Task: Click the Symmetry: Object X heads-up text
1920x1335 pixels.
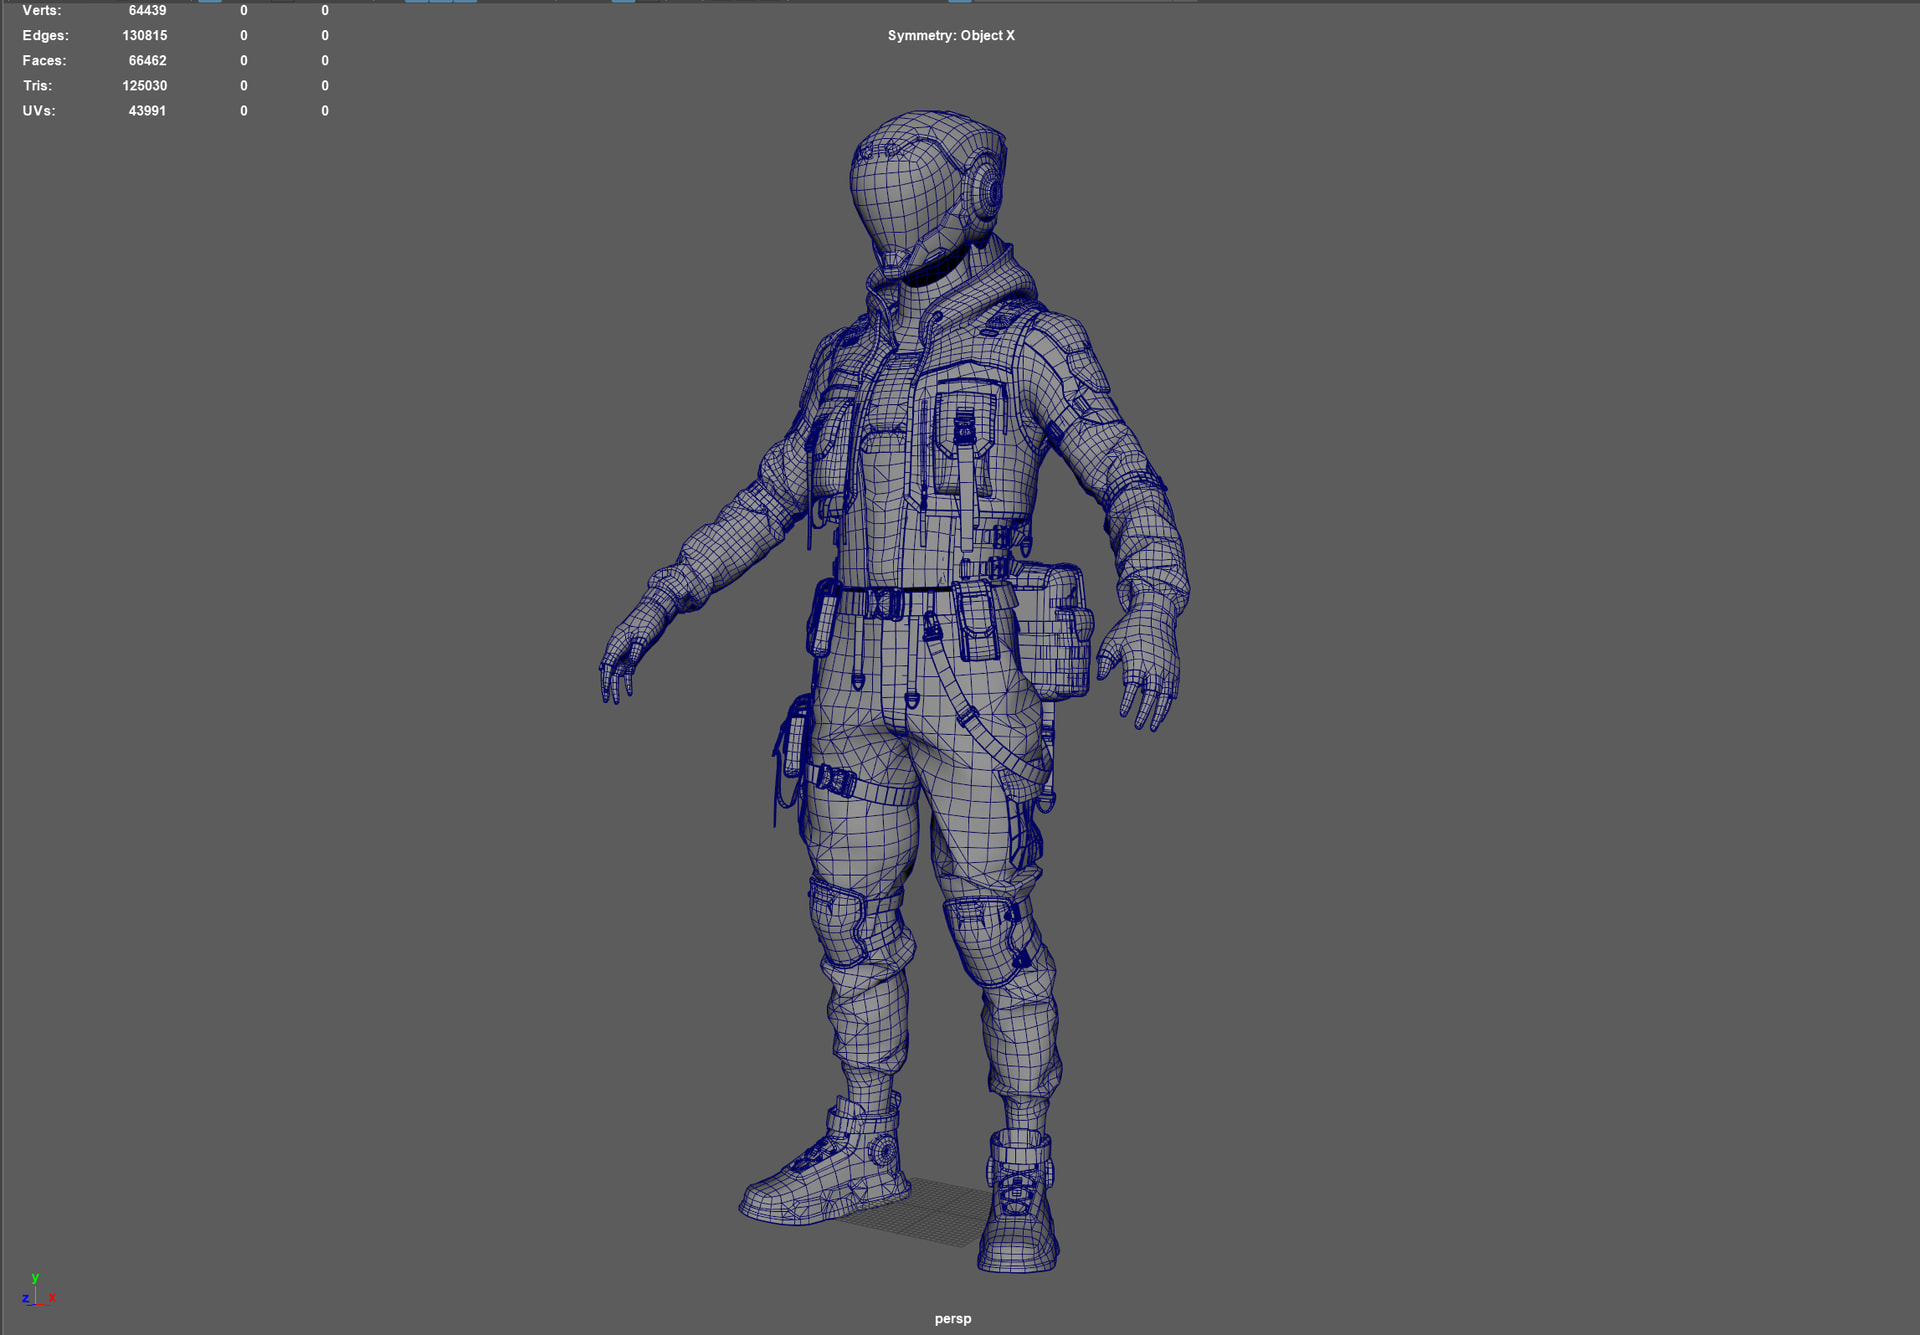Action: pyautogui.click(x=950, y=36)
